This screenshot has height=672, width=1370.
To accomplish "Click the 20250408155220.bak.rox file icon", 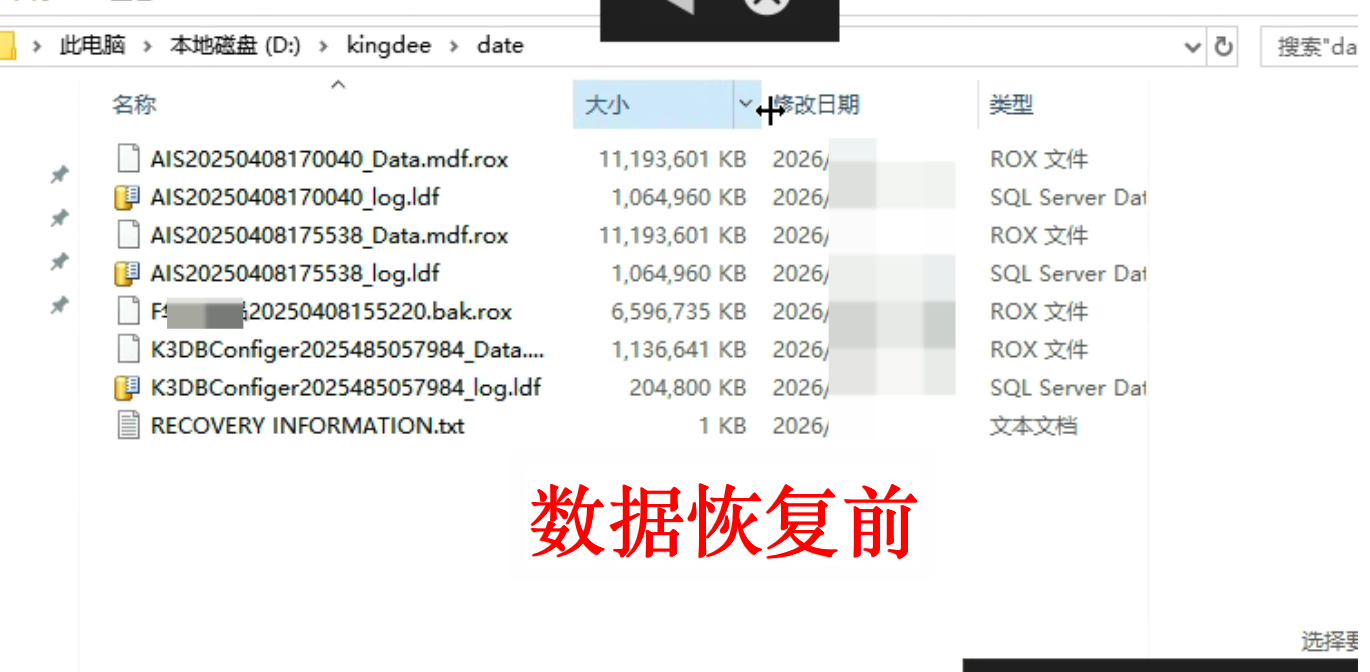I will point(127,311).
